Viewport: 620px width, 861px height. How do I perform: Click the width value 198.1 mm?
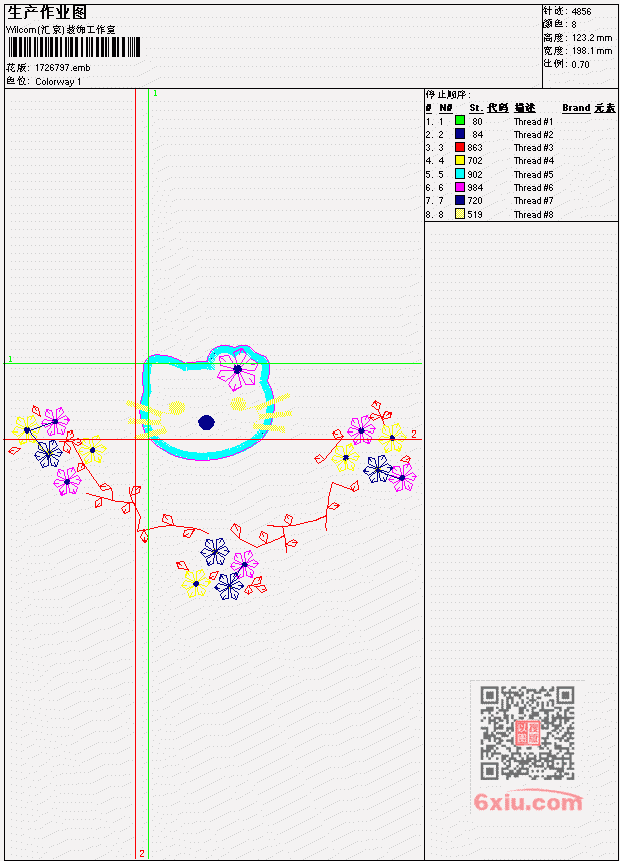[x=592, y=51]
